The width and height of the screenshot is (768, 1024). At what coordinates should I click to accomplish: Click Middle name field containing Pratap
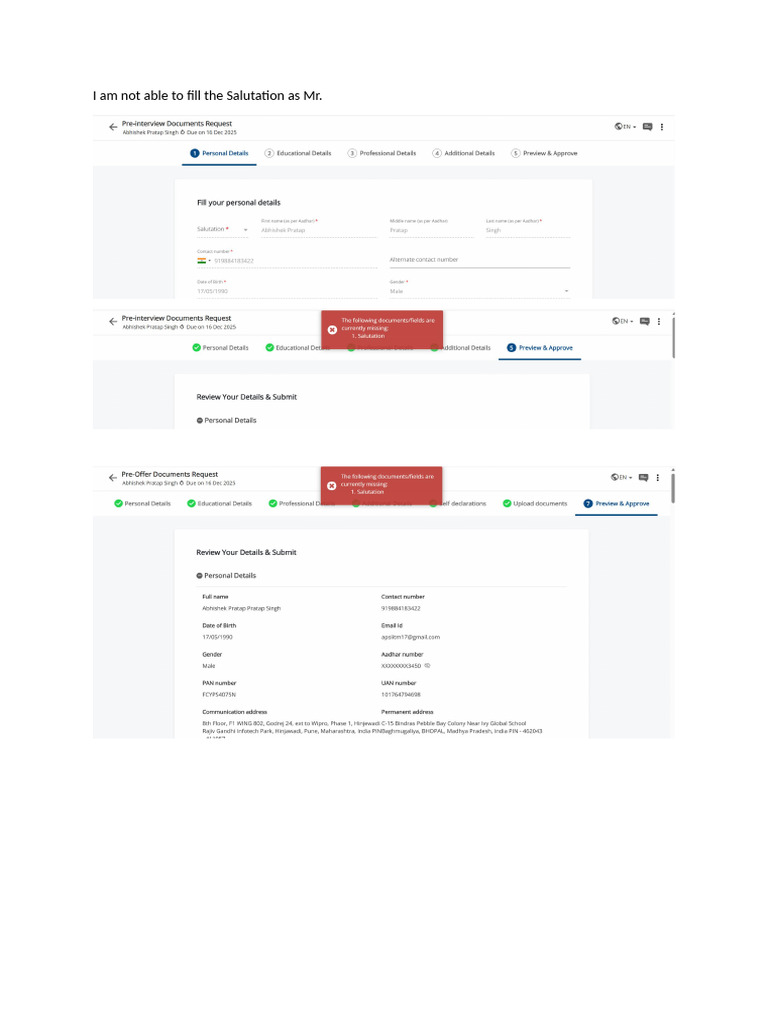[x=431, y=230]
